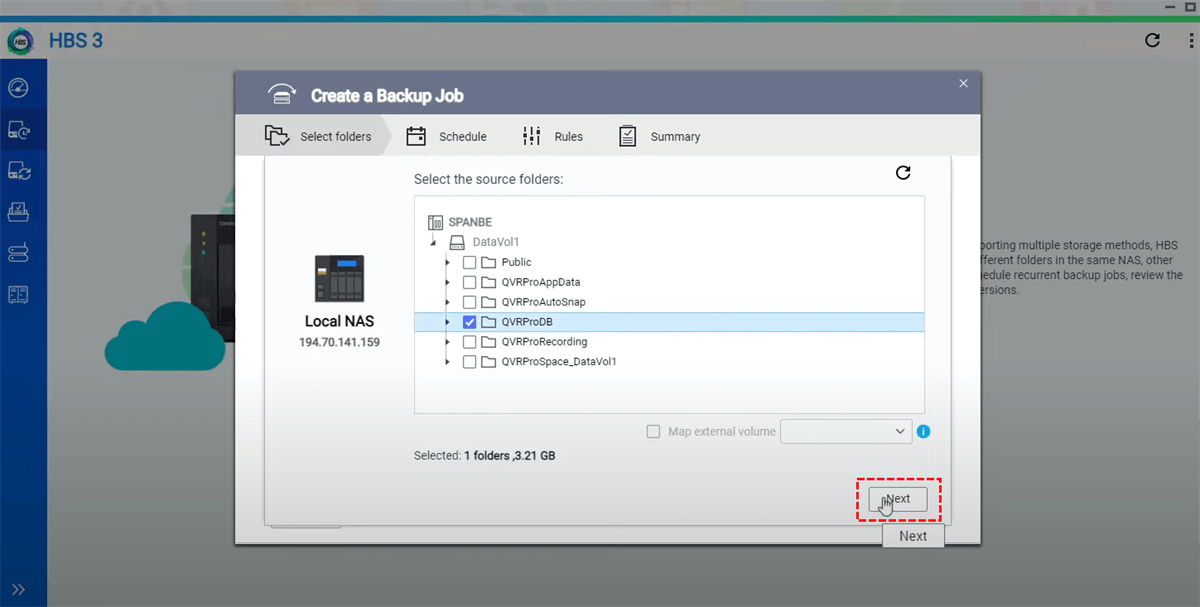Select the Public folder name

517,262
